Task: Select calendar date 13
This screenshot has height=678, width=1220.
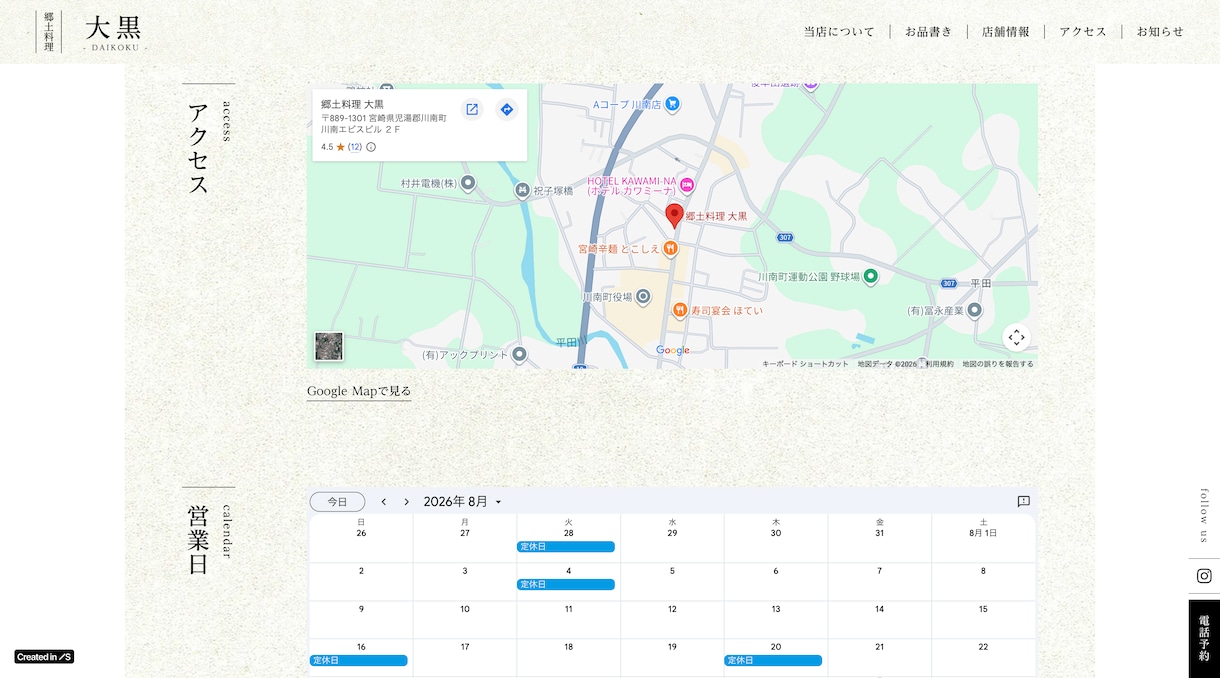Action: pyautogui.click(x=776, y=609)
